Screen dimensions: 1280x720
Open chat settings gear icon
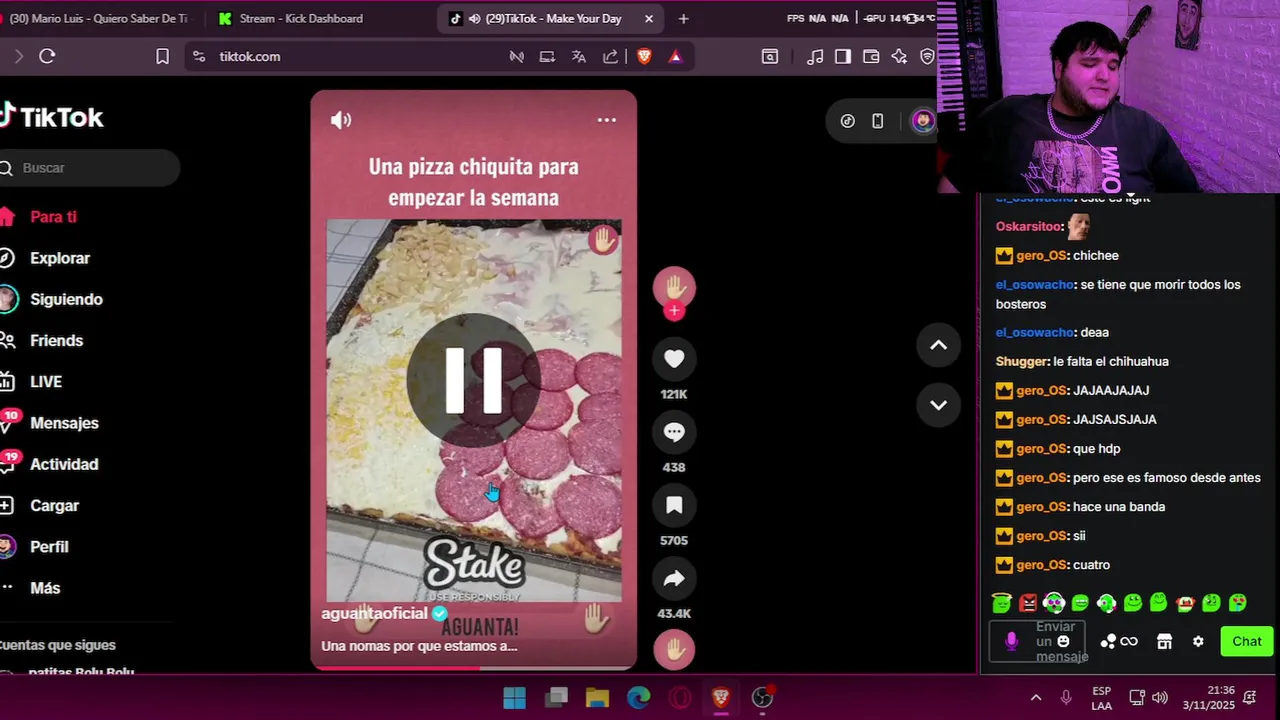pyautogui.click(x=1198, y=642)
